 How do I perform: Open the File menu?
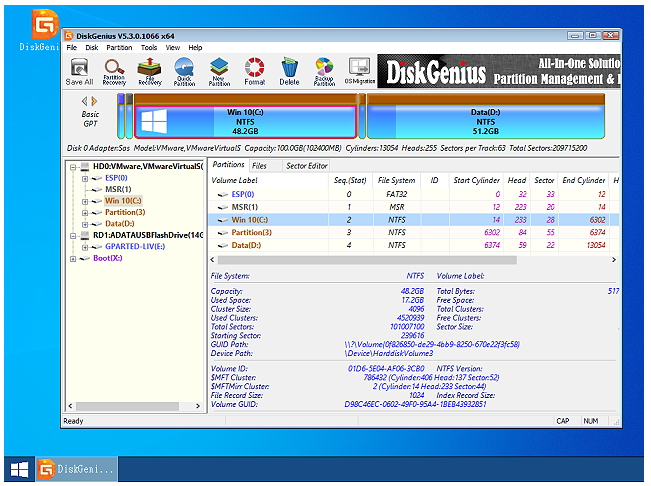pos(72,47)
